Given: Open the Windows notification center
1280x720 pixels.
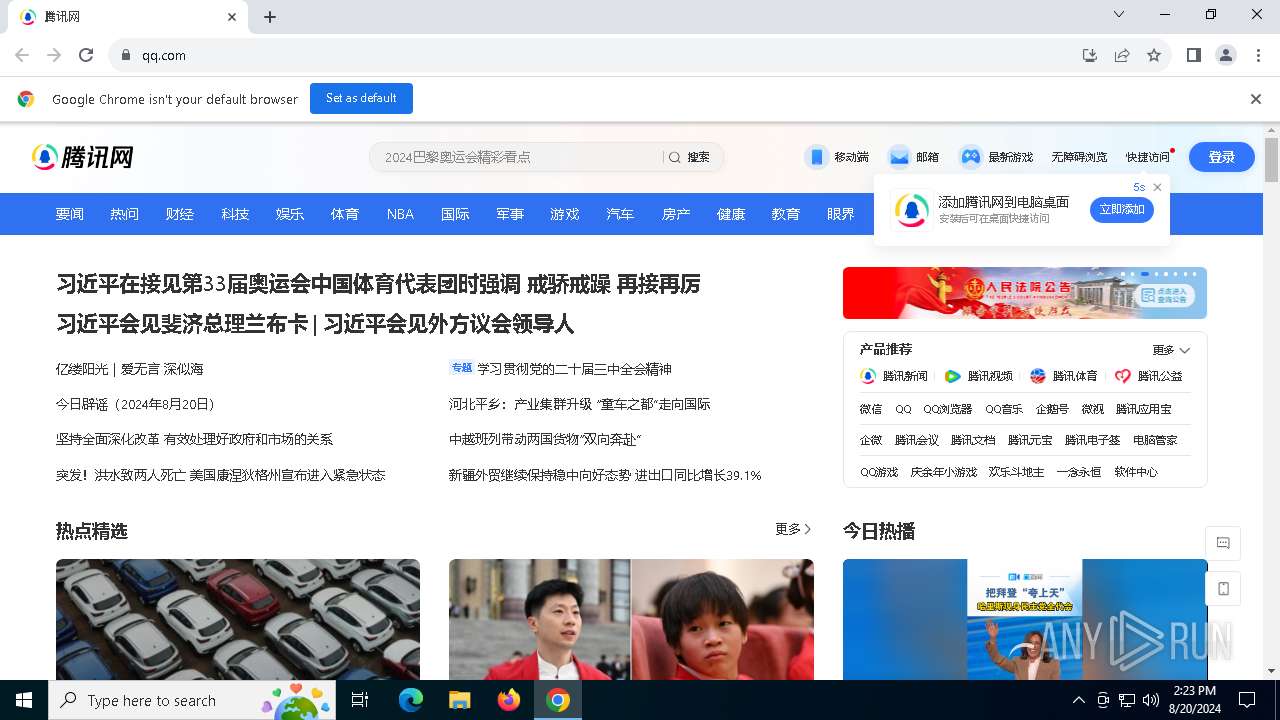Looking at the screenshot, I should point(1247,700).
